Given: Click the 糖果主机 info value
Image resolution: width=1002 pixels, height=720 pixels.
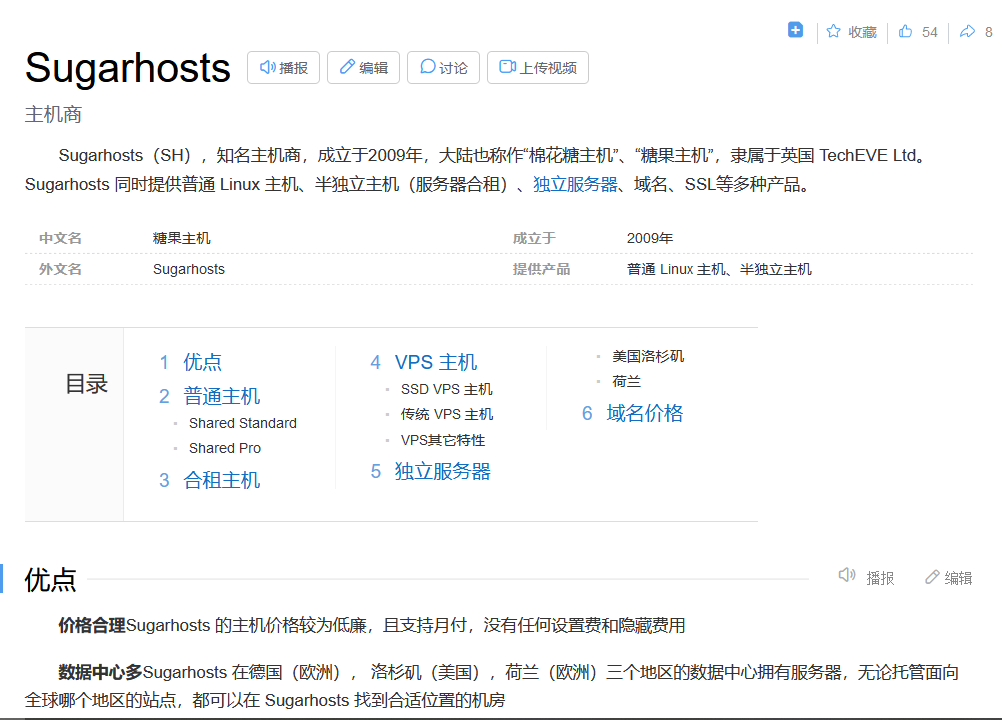Looking at the screenshot, I should tap(181, 238).
